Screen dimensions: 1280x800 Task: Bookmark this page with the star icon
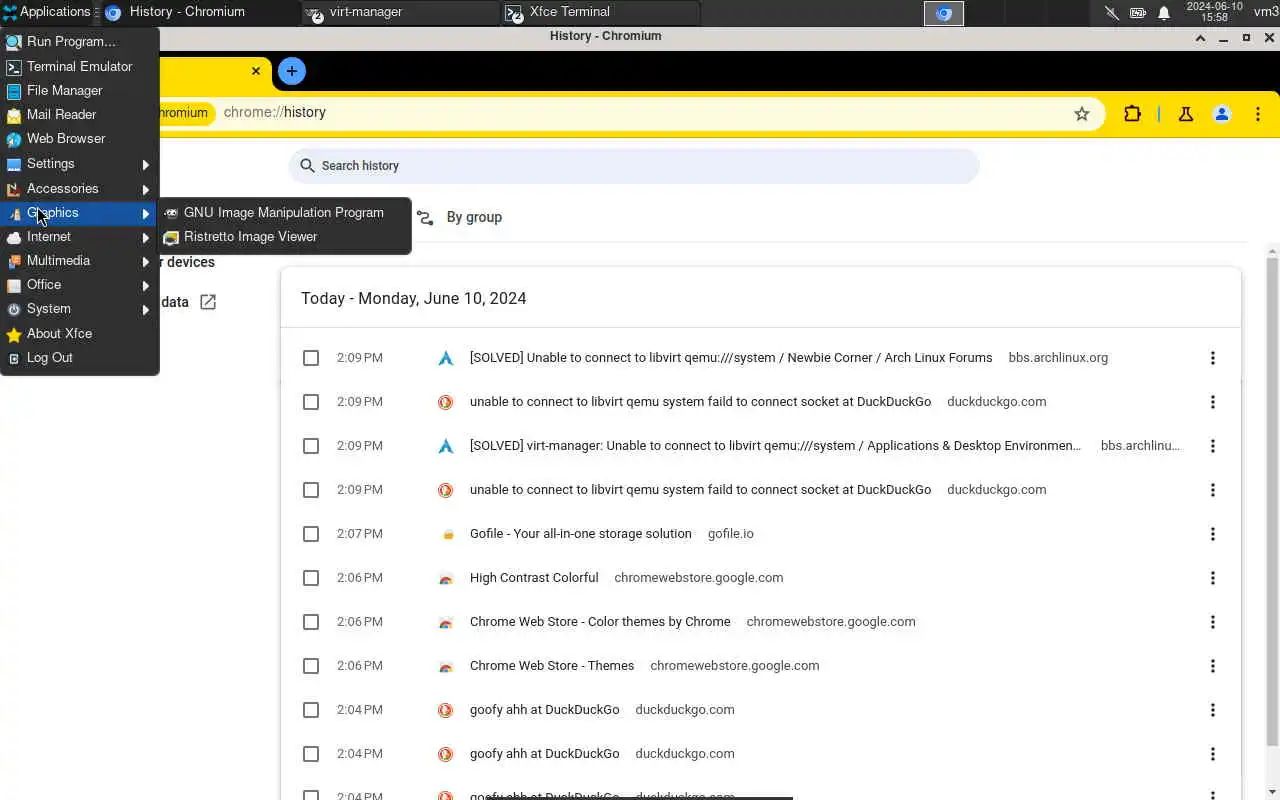click(1082, 114)
